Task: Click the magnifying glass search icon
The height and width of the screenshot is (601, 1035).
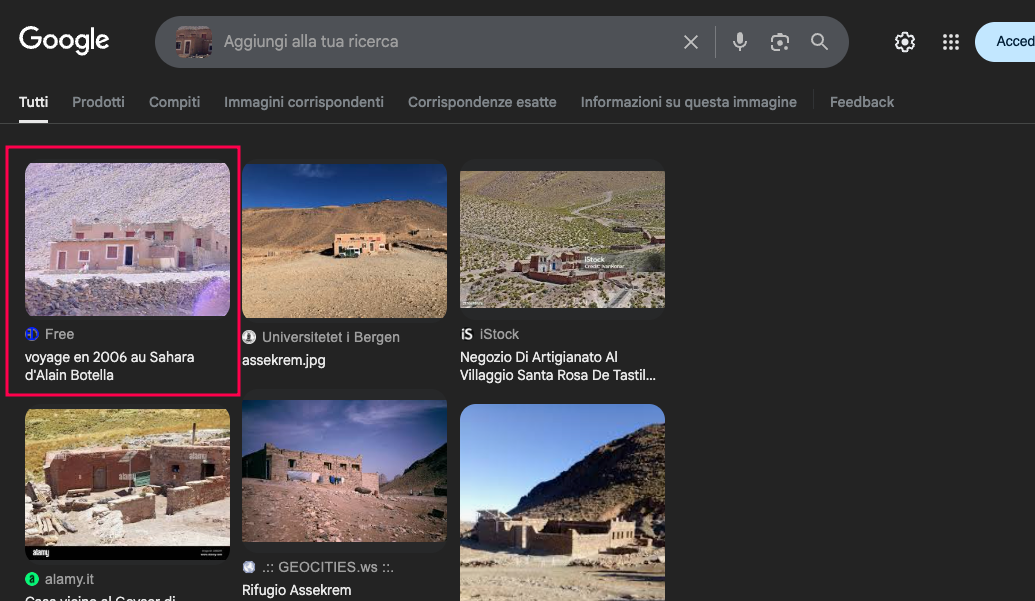Action: 820,42
